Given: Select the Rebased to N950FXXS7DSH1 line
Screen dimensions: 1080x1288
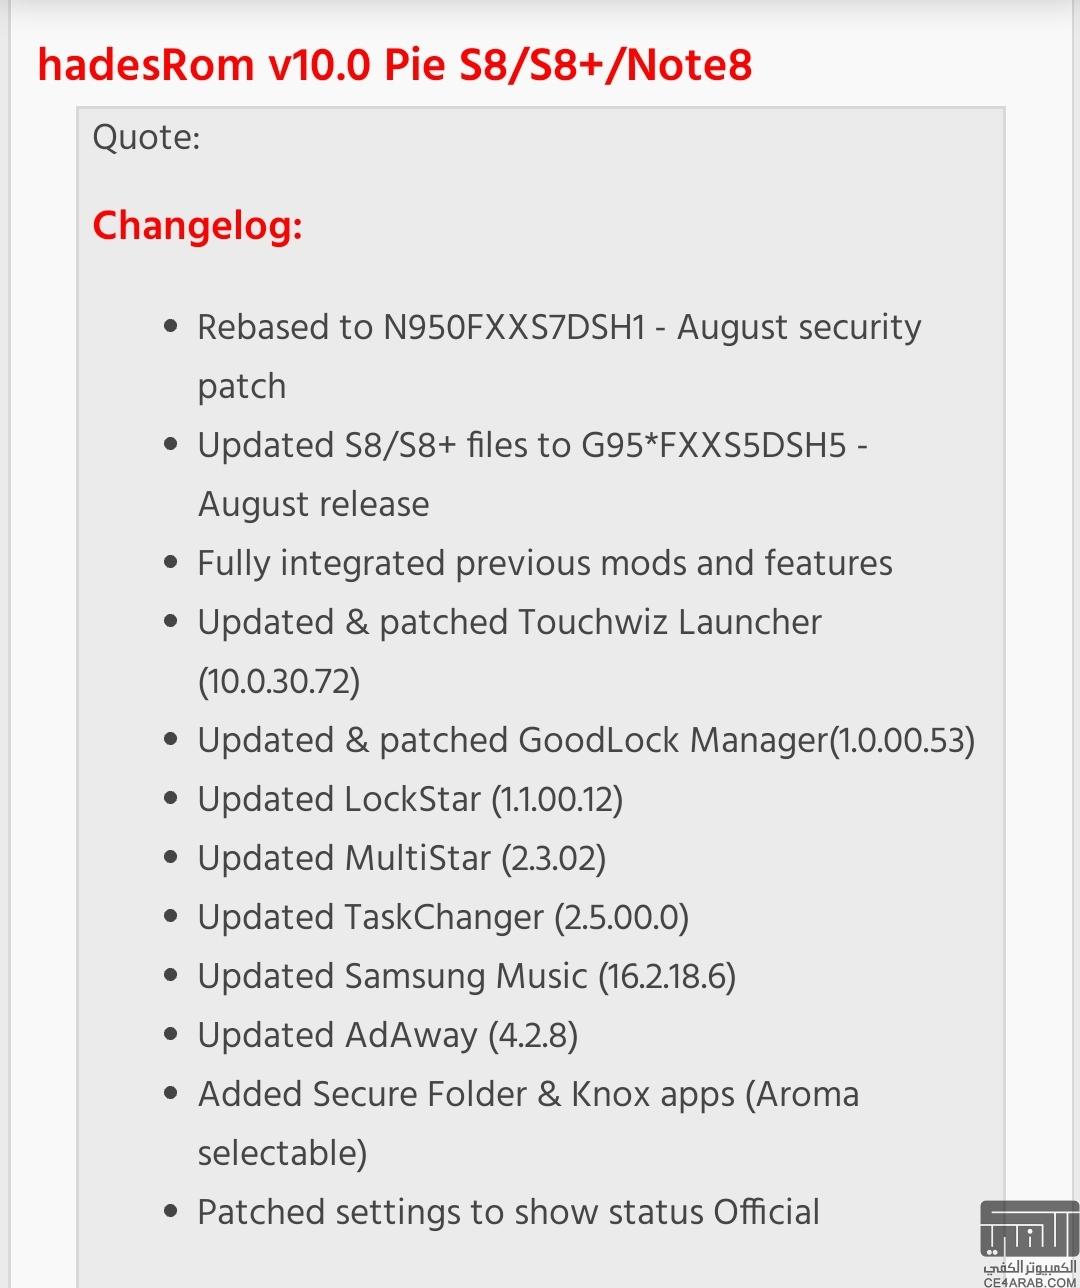Looking at the screenshot, I should pyautogui.click(x=559, y=356).
